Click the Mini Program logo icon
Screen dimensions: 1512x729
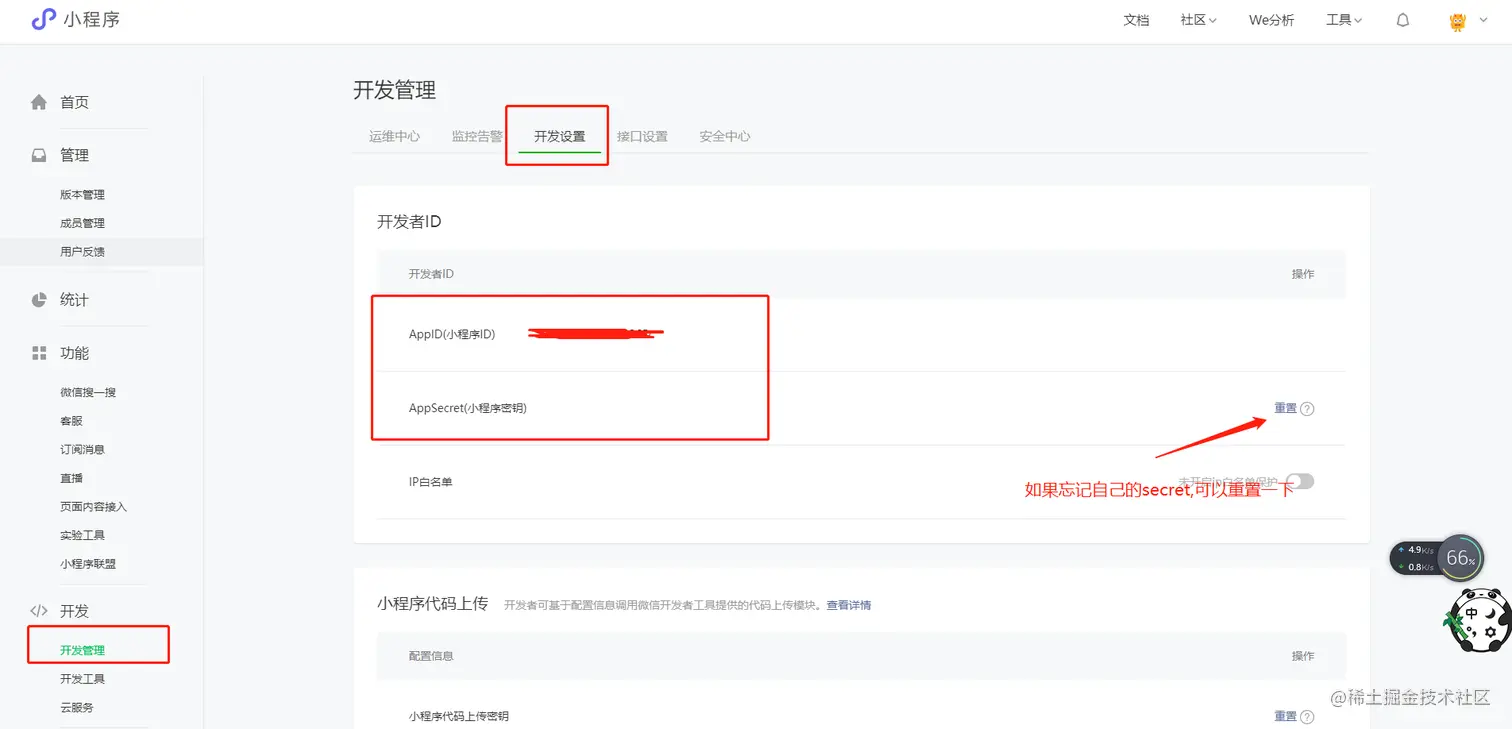pos(43,19)
